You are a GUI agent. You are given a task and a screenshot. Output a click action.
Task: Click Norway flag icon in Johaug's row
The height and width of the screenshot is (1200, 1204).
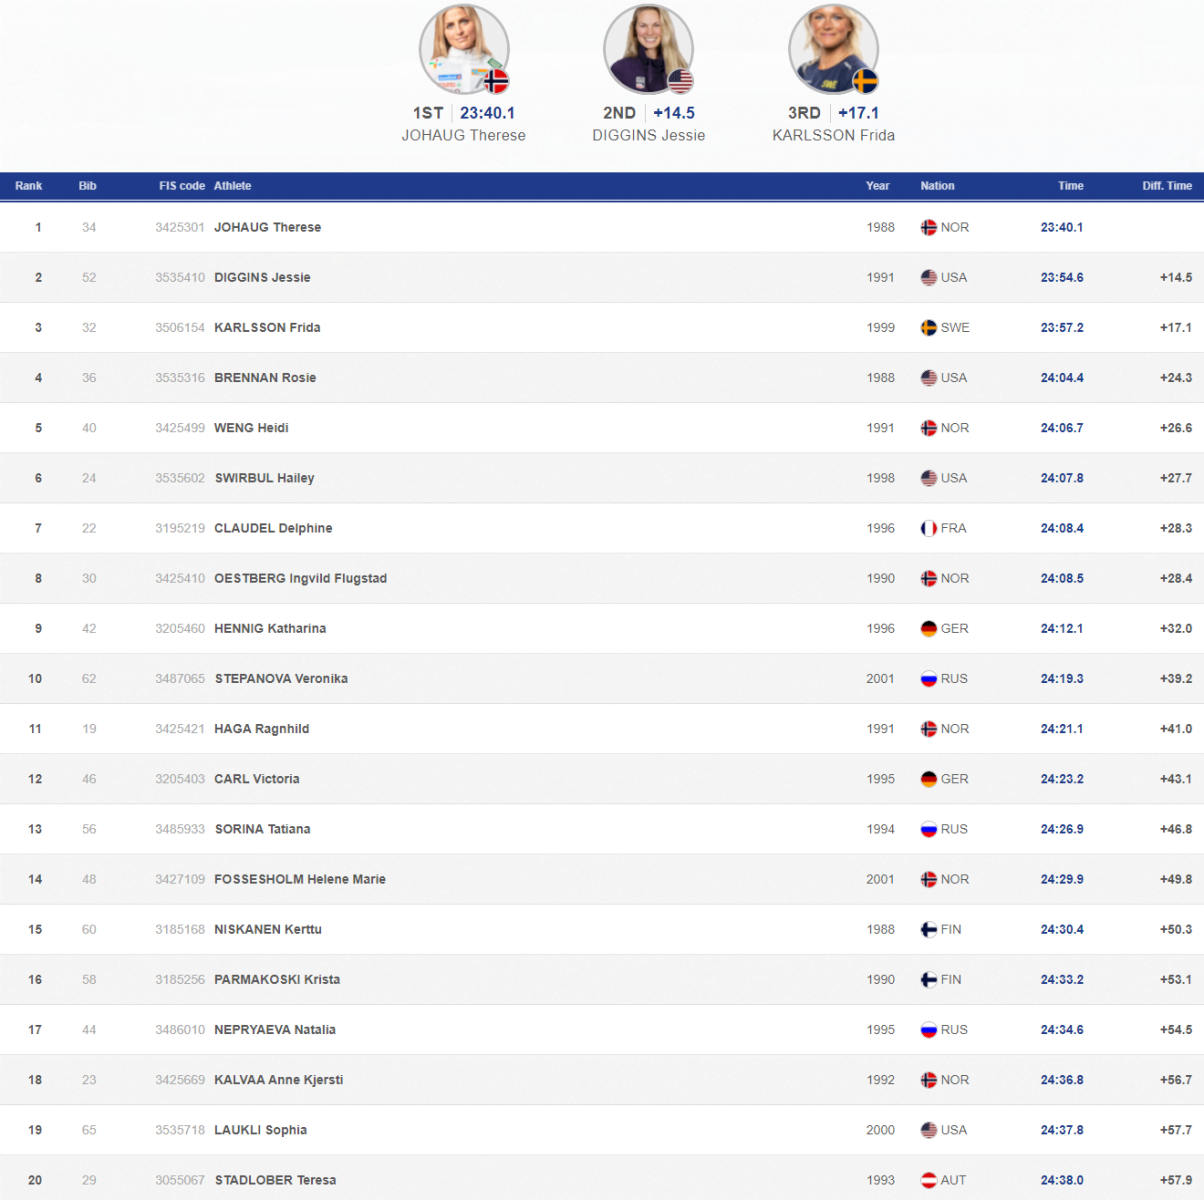[928, 228]
